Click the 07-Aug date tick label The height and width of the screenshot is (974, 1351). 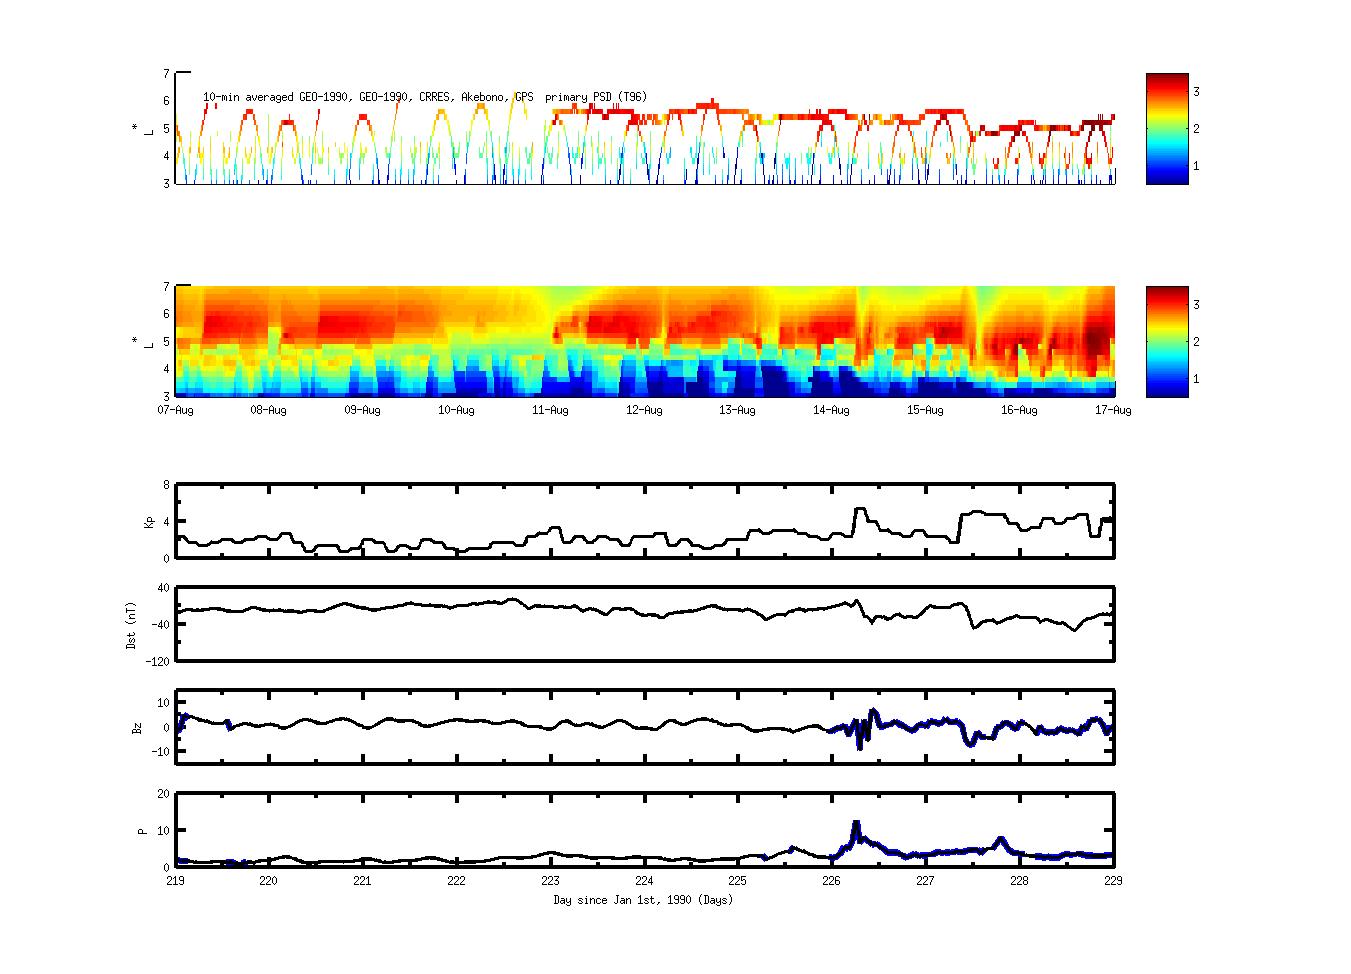(x=175, y=410)
